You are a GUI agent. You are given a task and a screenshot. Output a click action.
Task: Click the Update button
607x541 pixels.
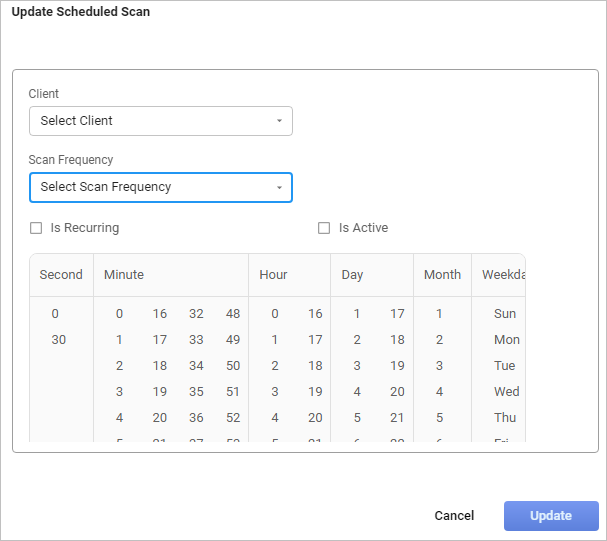tap(550, 516)
